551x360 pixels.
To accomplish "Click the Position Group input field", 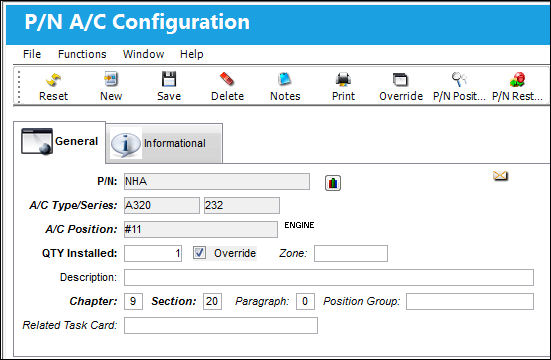I will [x=470, y=301].
